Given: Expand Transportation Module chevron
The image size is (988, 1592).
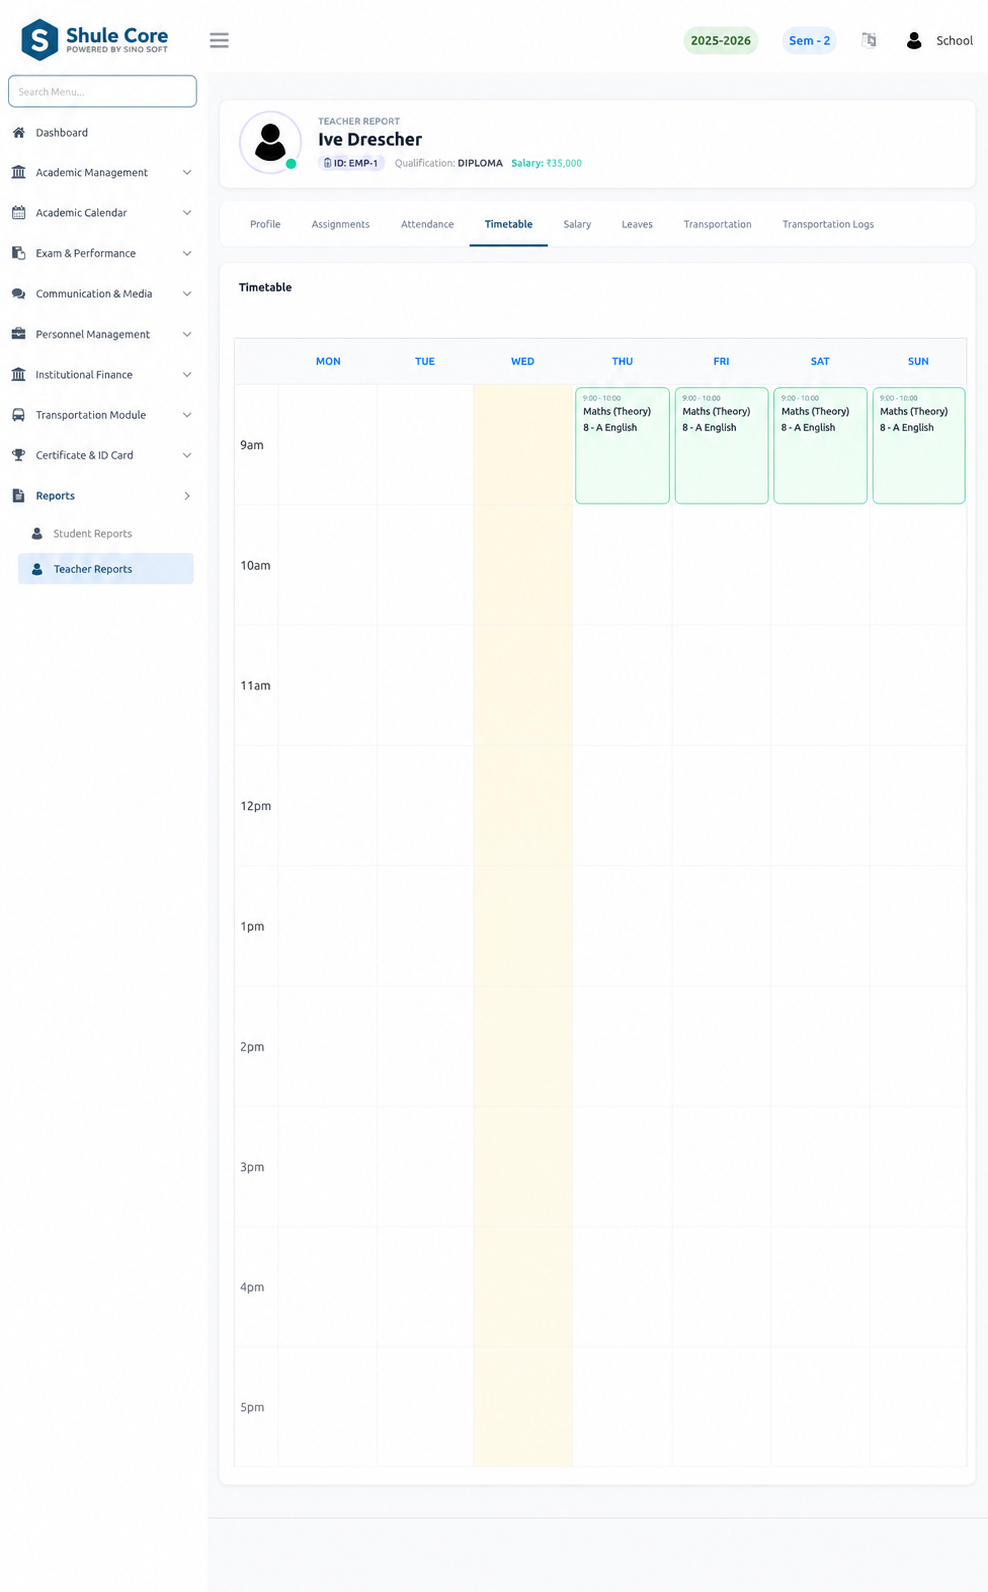Looking at the screenshot, I should 187,414.
